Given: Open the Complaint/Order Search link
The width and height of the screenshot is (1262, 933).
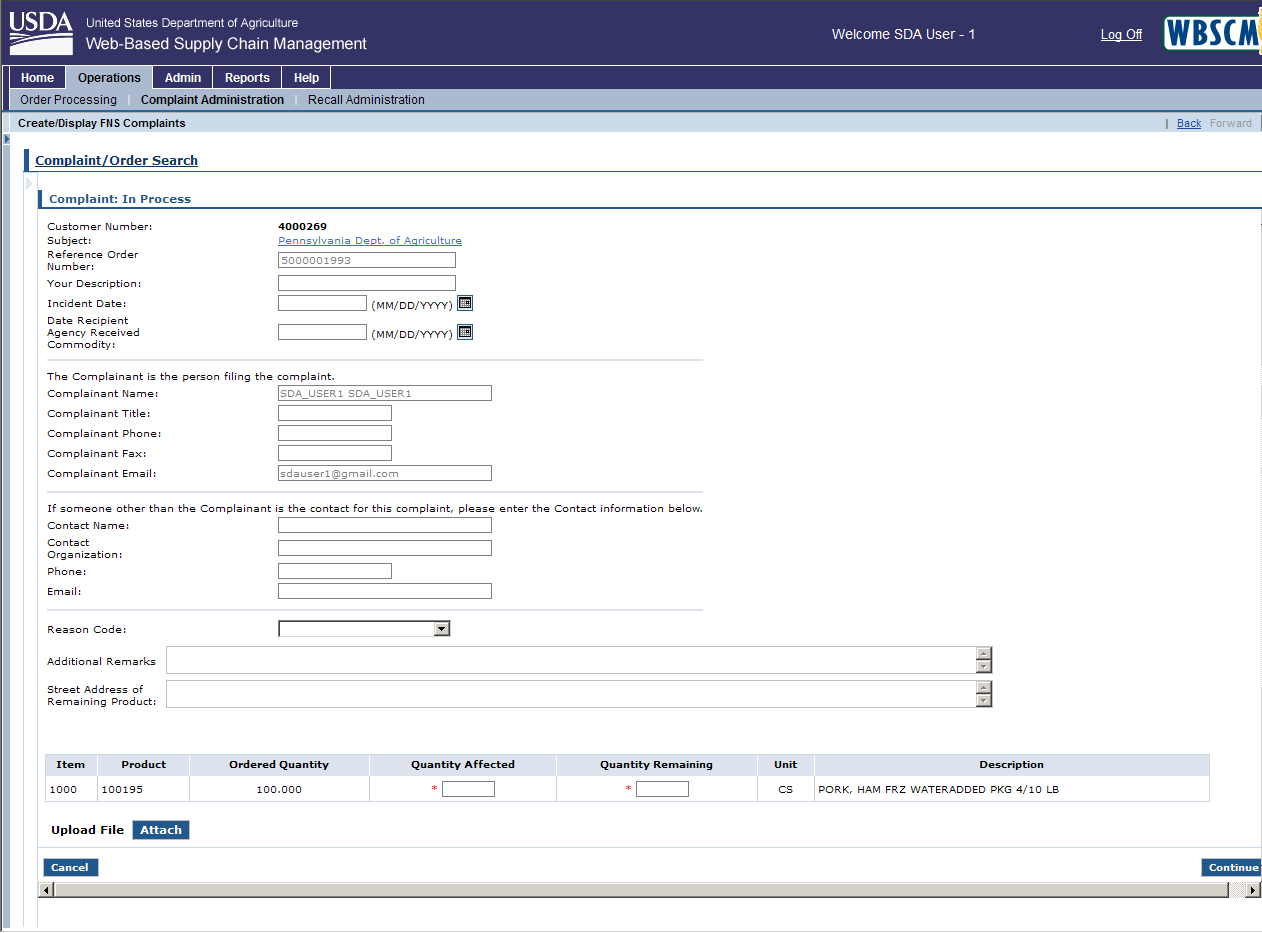Looking at the screenshot, I should [x=116, y=160].
